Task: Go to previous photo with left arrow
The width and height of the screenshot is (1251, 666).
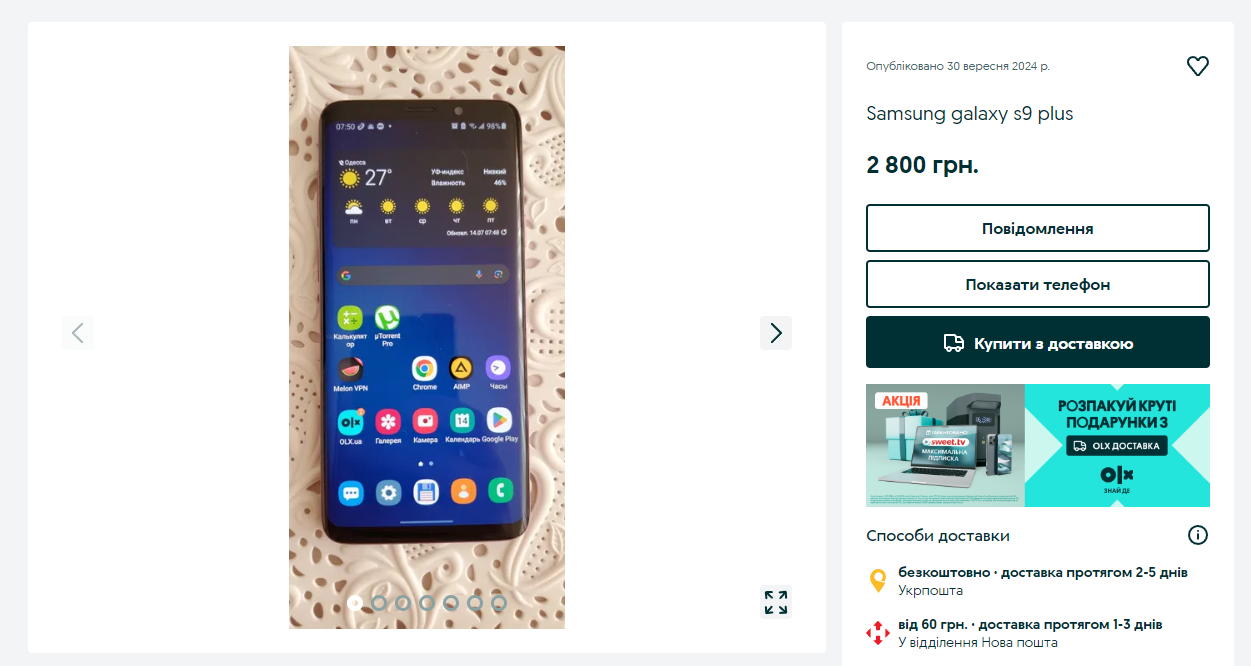Action: 78,332
